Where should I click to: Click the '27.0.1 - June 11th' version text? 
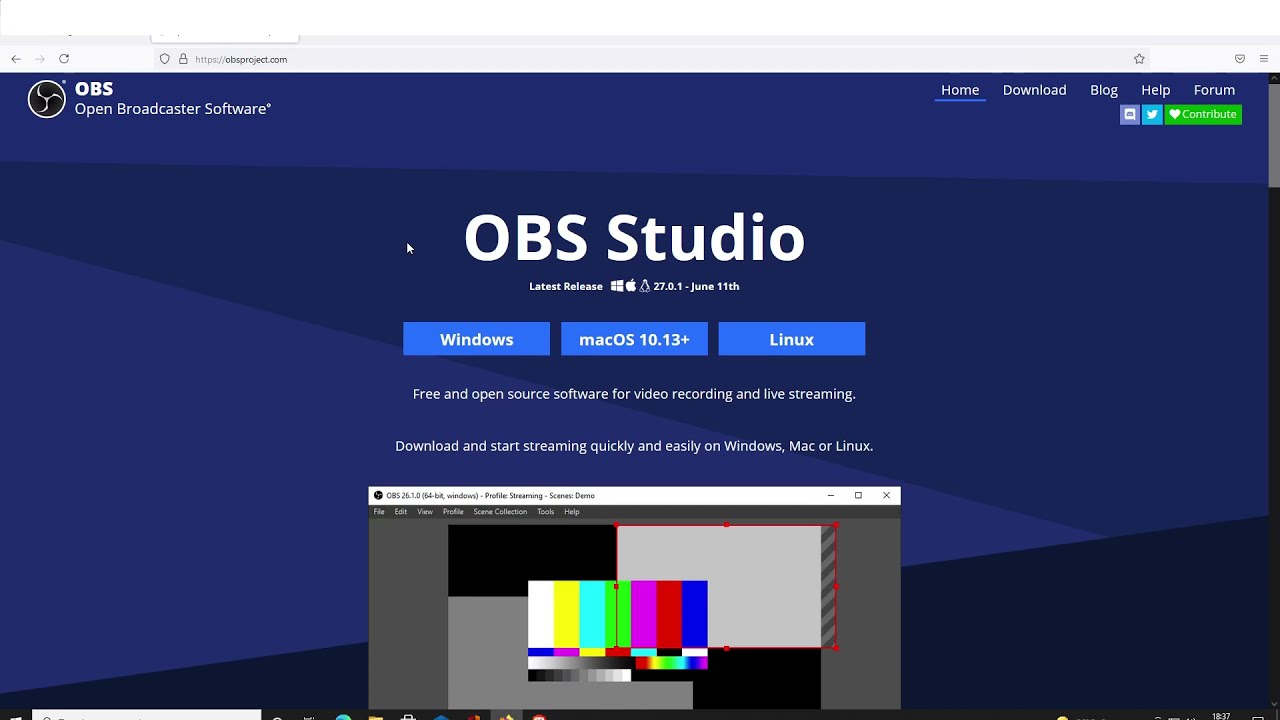point(696,286)
